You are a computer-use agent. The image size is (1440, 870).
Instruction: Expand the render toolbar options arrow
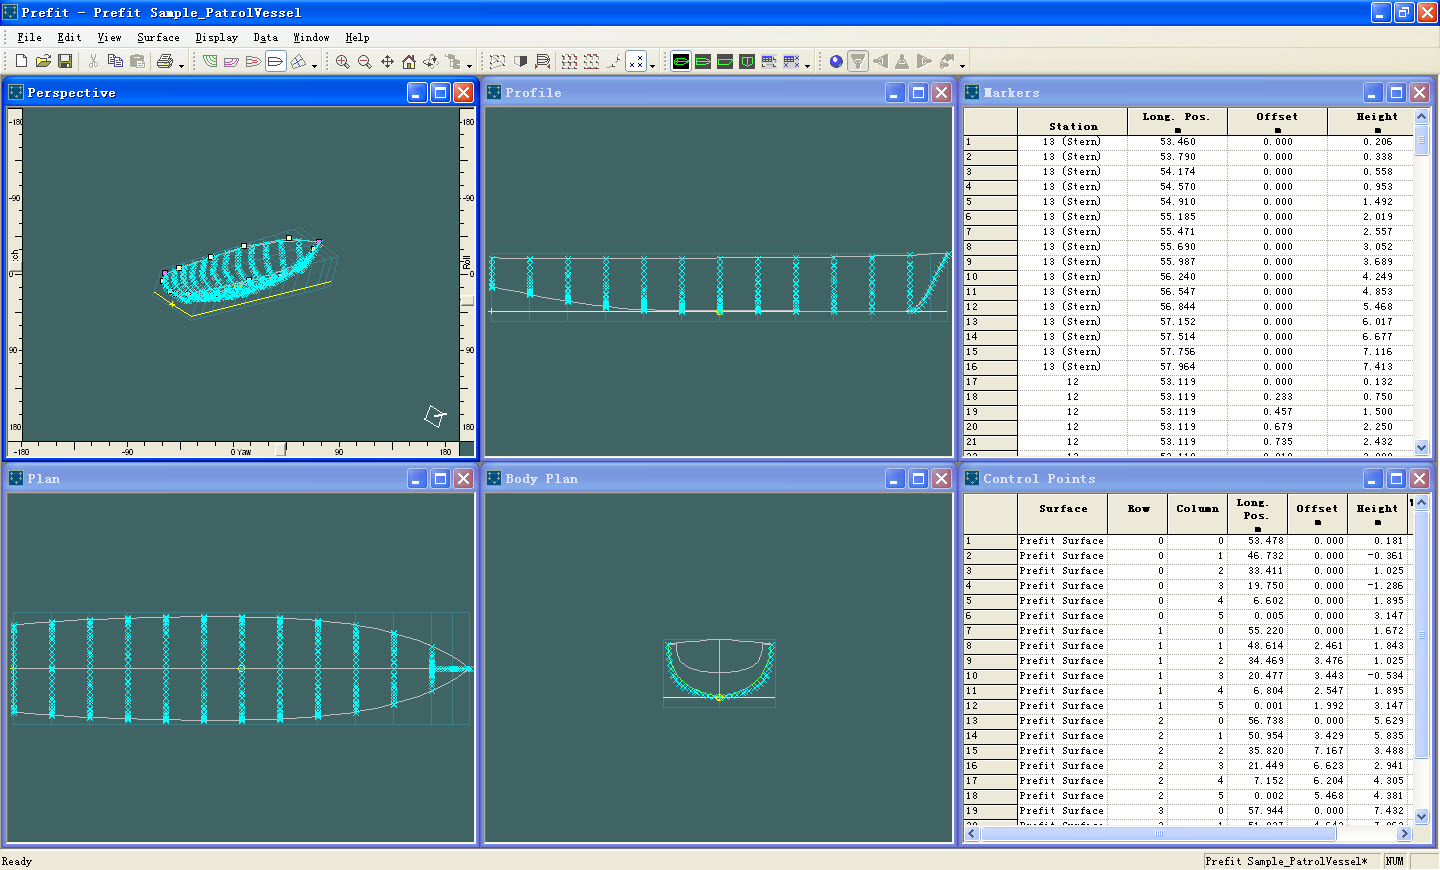tap(962, 66)
